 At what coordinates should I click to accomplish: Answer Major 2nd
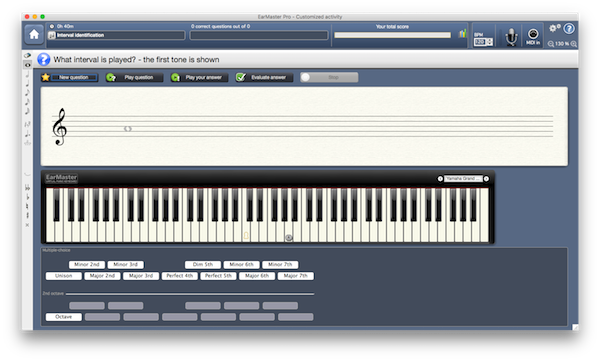102,276
